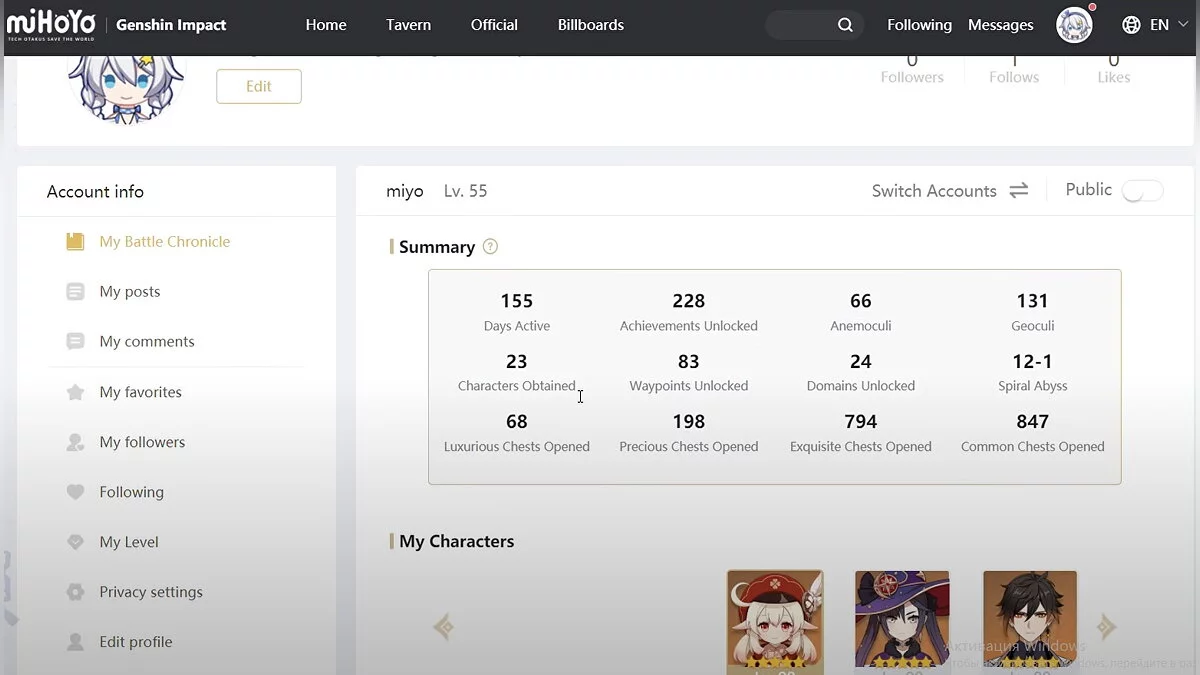Click the My comments speech bubble icon
1200x675 pixels.
point(75,341)
